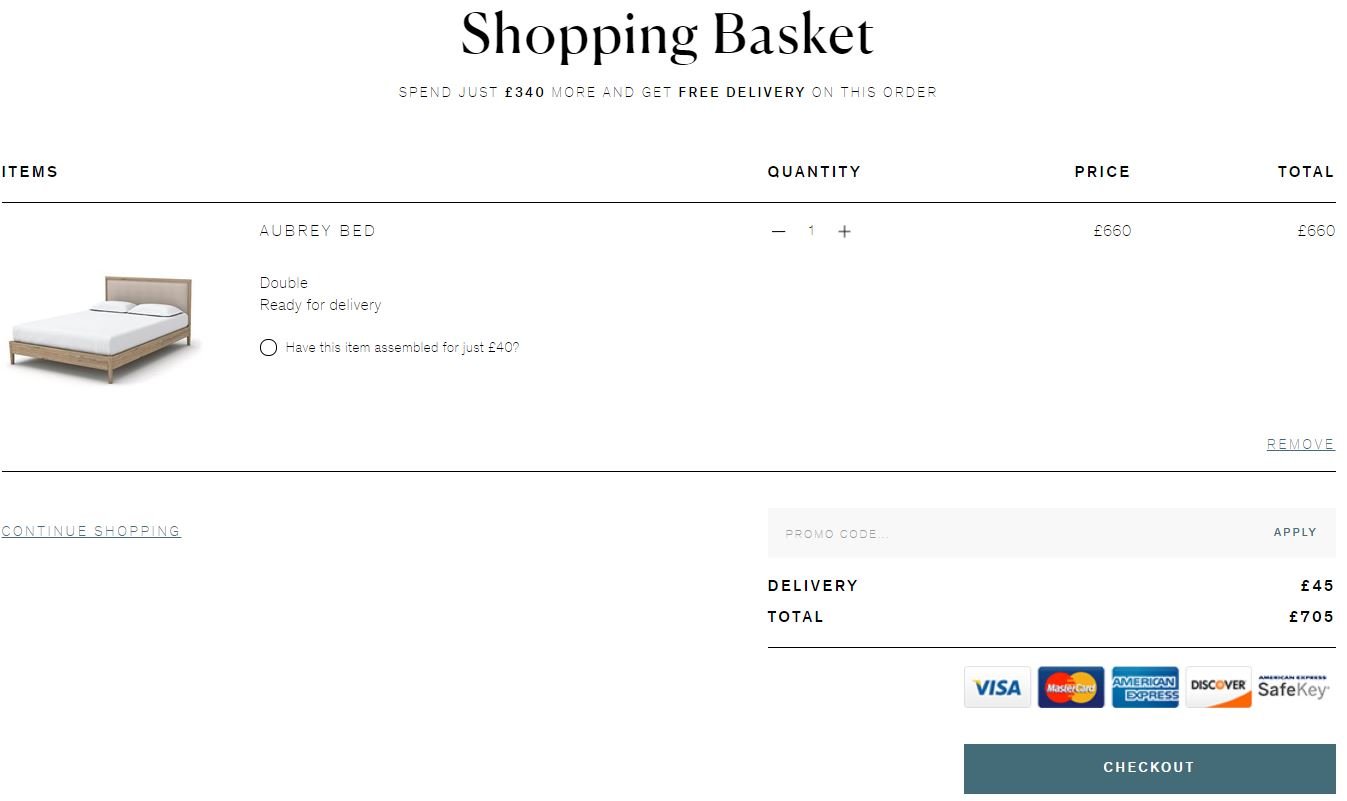Image resolution: width=1347 pixels, height=801 pixels.
Task: Click the quantity value 1
Action: pos(811,231)
